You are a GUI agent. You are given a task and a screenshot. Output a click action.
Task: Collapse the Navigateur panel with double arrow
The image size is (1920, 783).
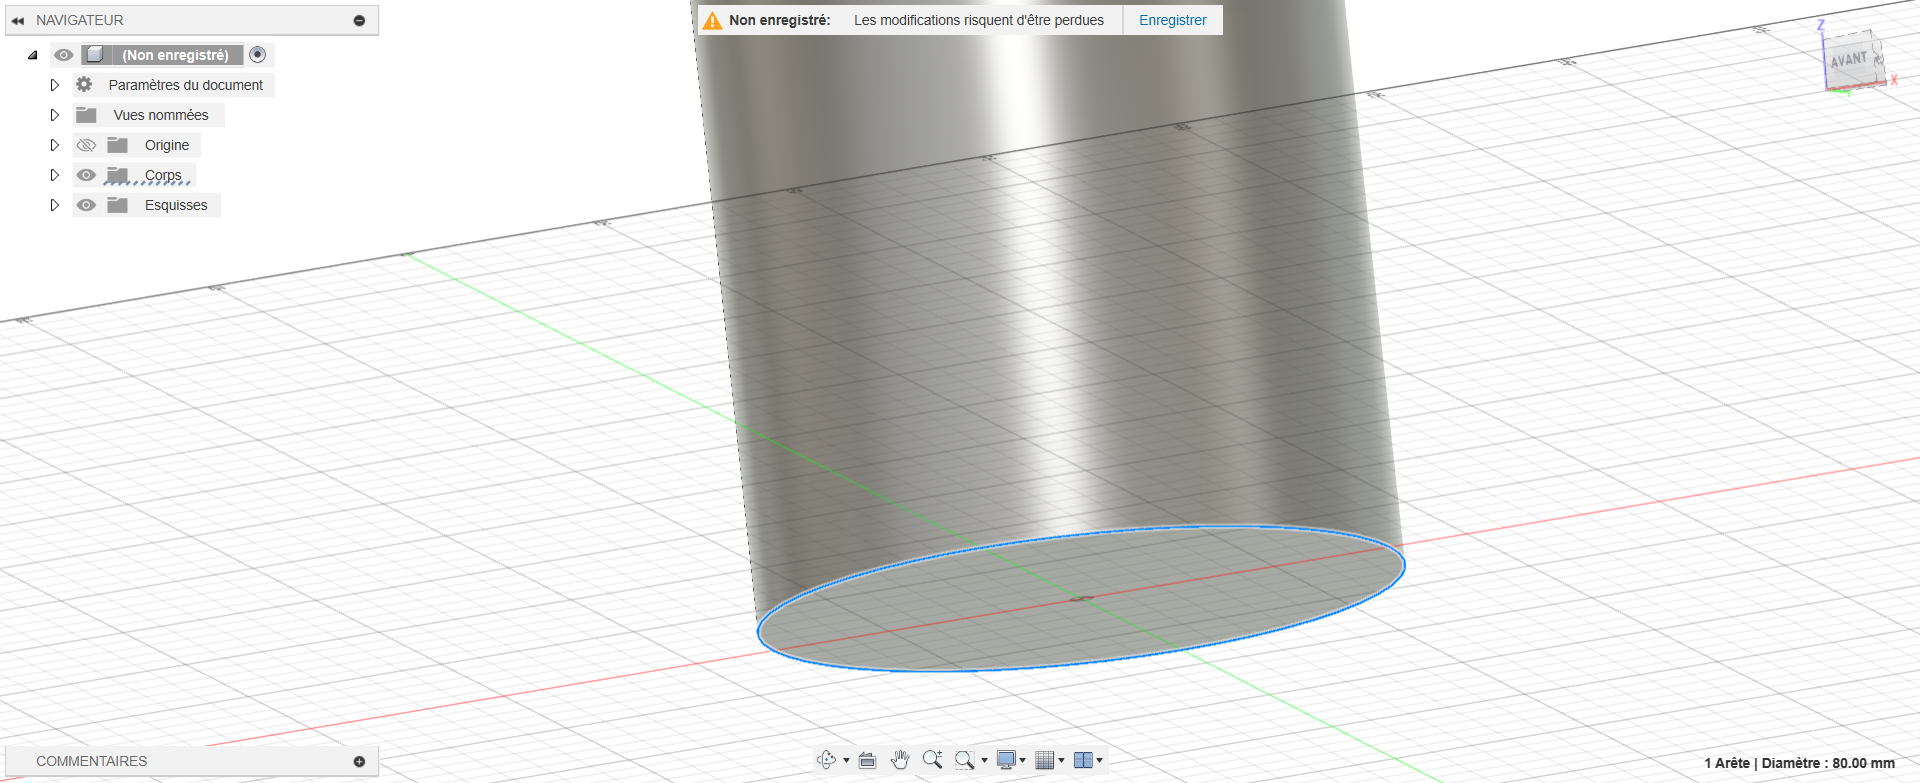18,20
